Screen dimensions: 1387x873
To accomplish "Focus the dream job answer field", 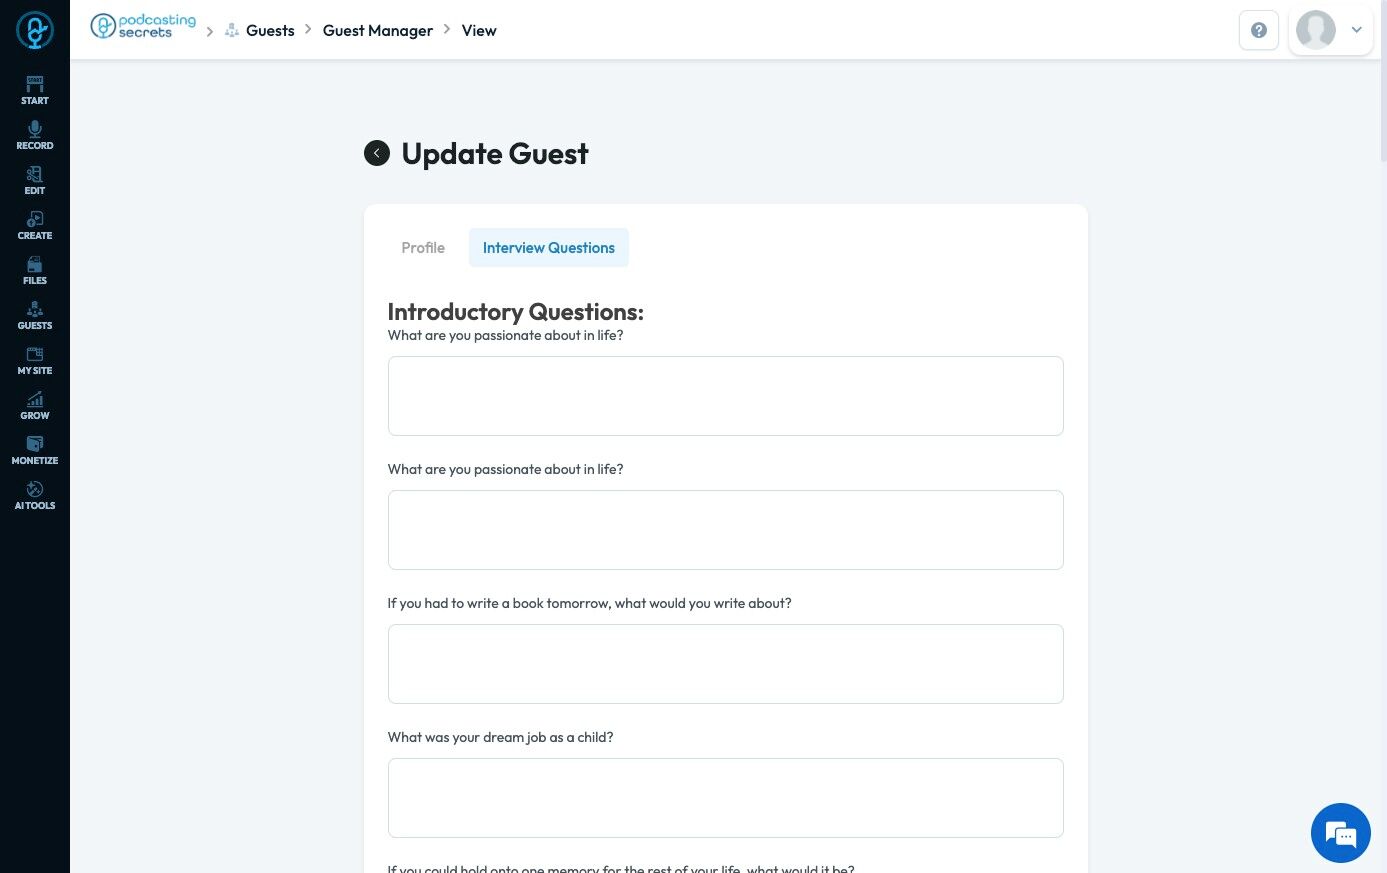I will coord(725,797).
